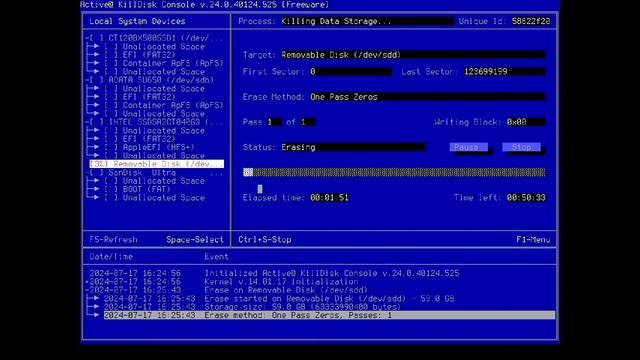
Task: Select the ADATA SU650 (/dev/sdb) row
Action: click(x=161, y=80)
